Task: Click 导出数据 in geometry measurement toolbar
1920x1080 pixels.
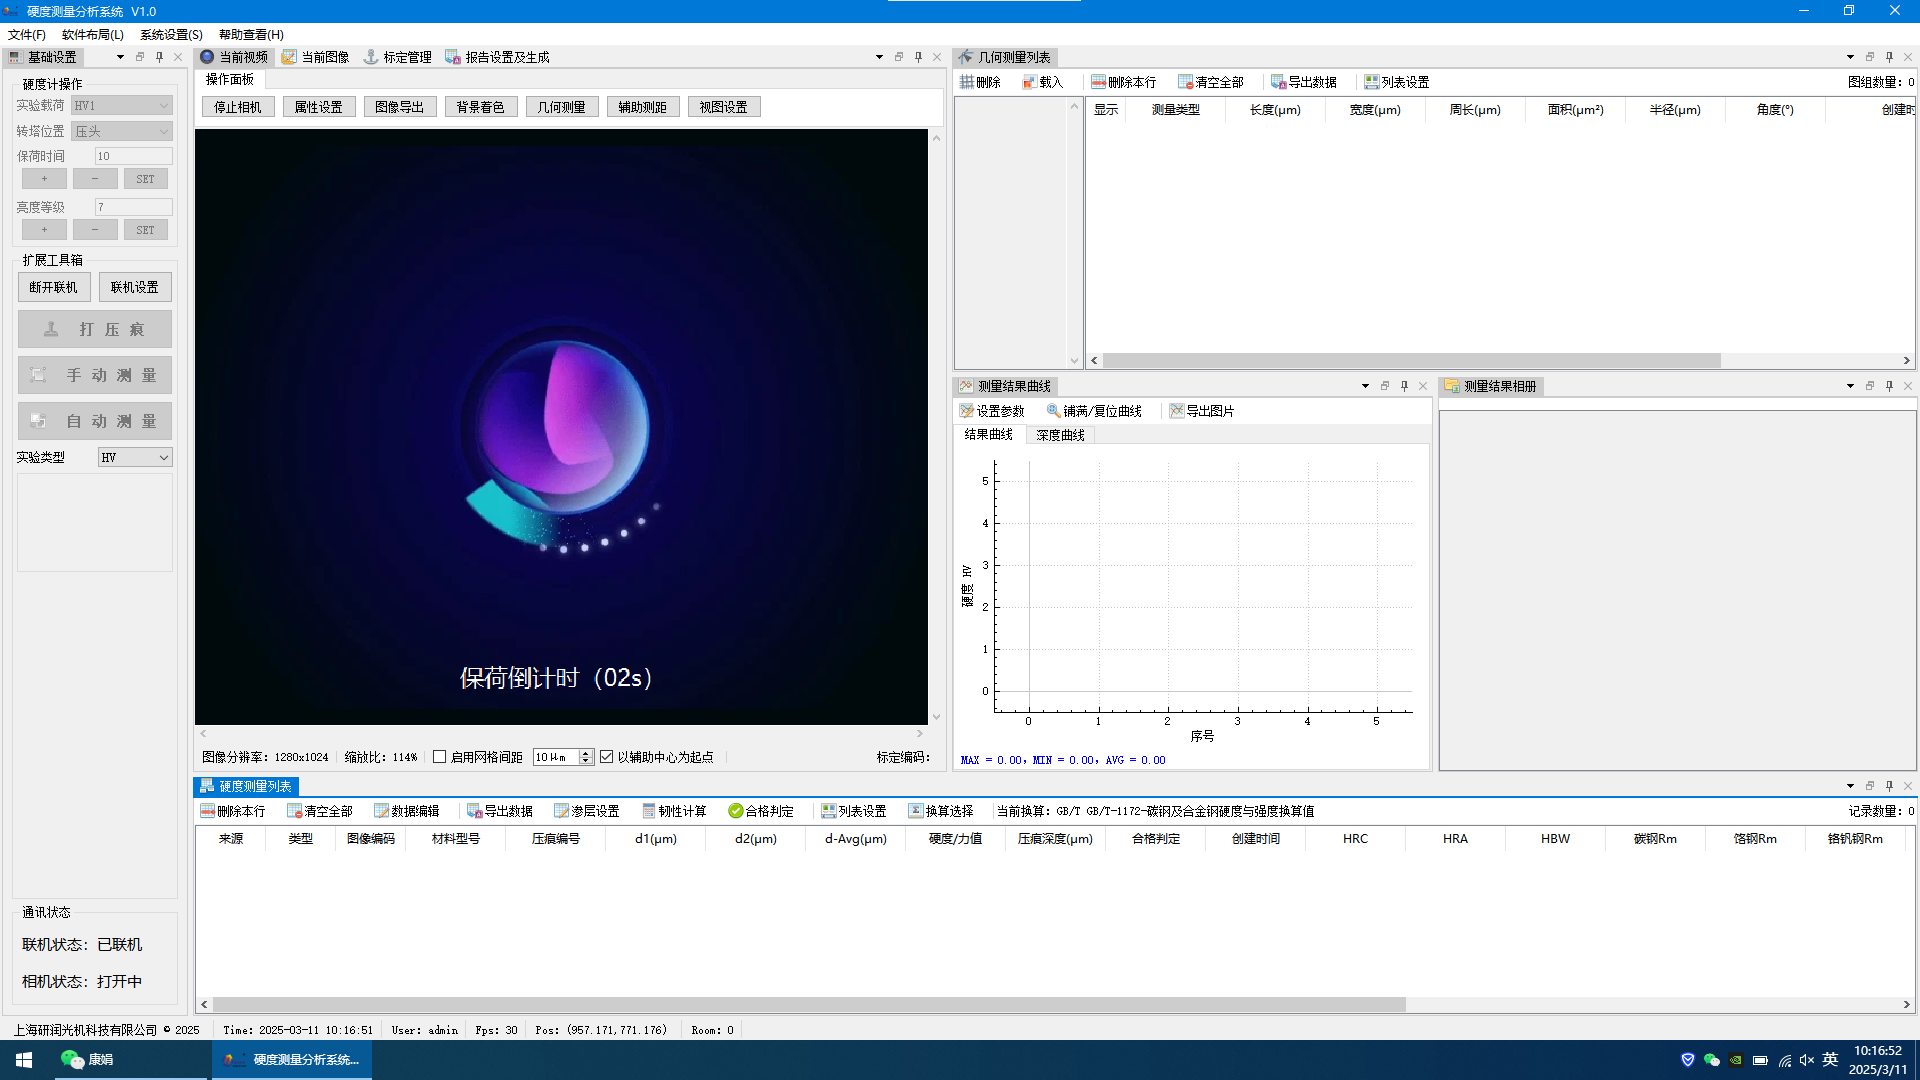Action: (x=1304, y=82)
